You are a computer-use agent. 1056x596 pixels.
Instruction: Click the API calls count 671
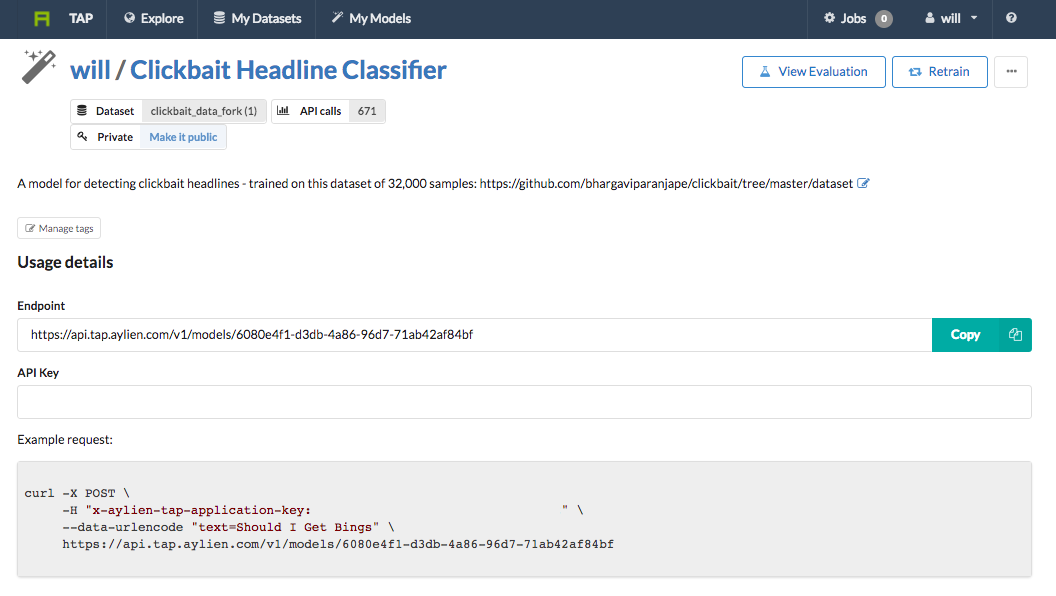(367, 111)
